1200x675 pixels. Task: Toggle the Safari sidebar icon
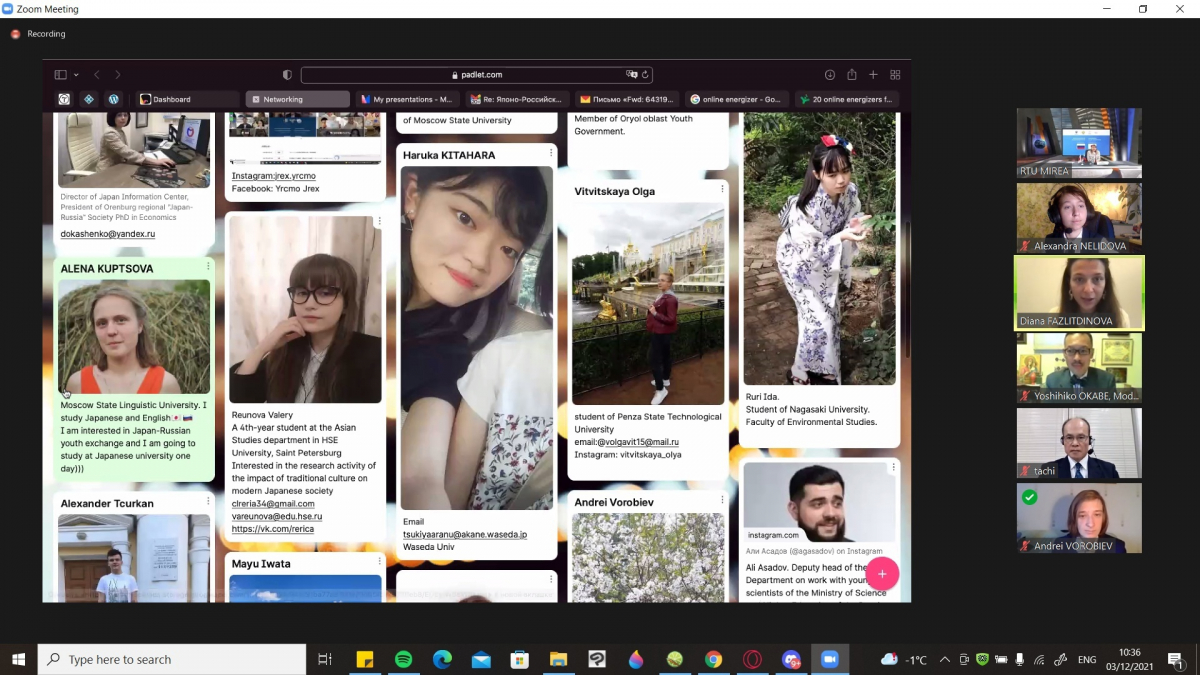[60, 75]
